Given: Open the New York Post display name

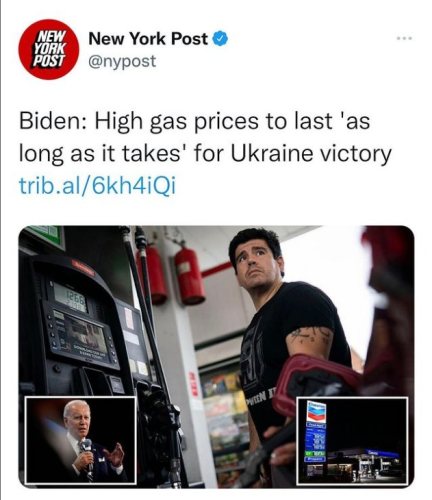Looking at the screenshot, I should coord(148,39).
